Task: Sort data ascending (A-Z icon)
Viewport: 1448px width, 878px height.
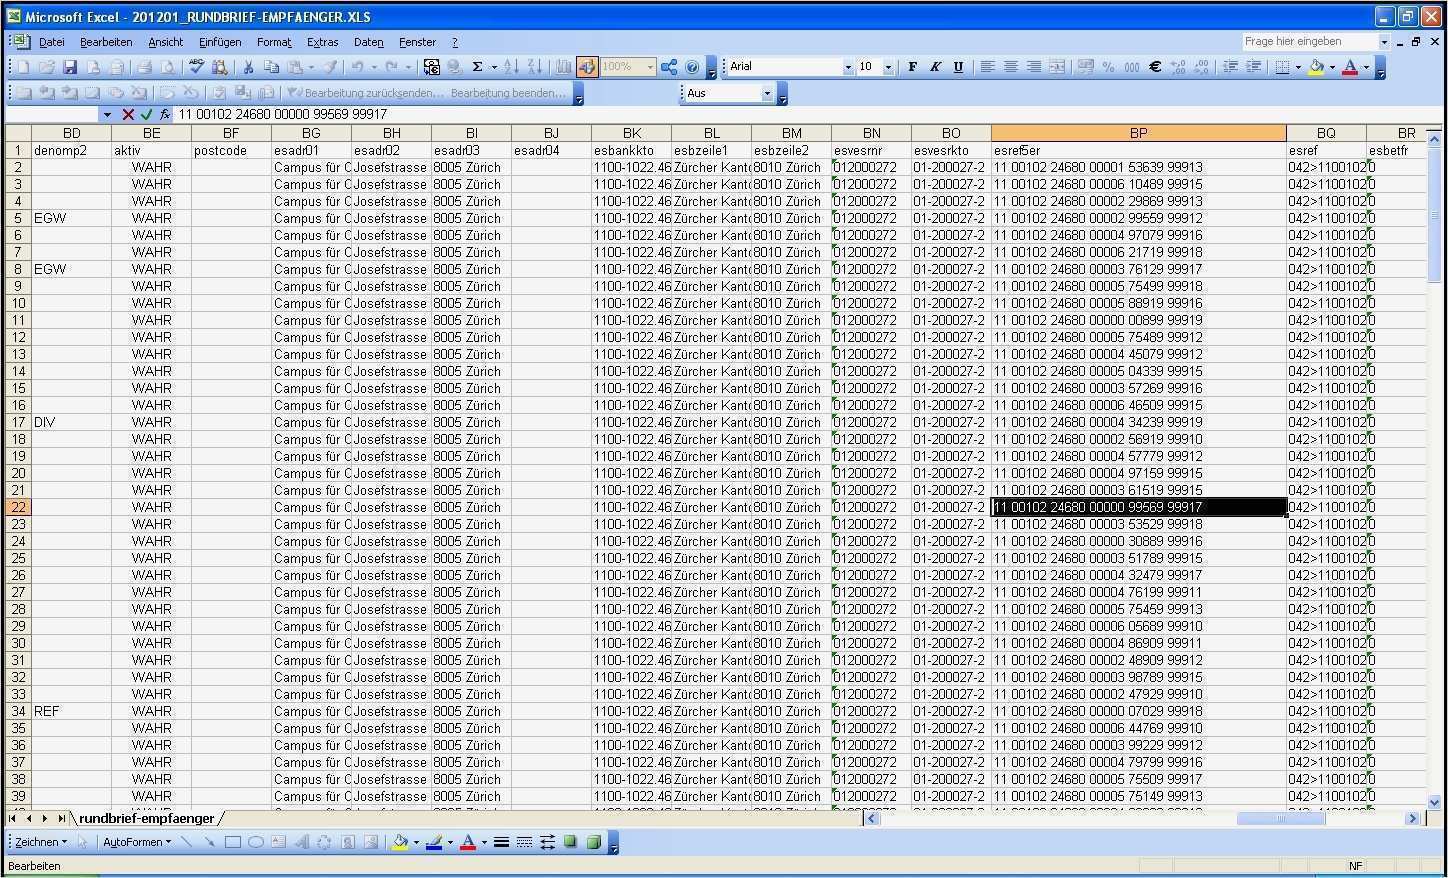Action: click(511, 66)
